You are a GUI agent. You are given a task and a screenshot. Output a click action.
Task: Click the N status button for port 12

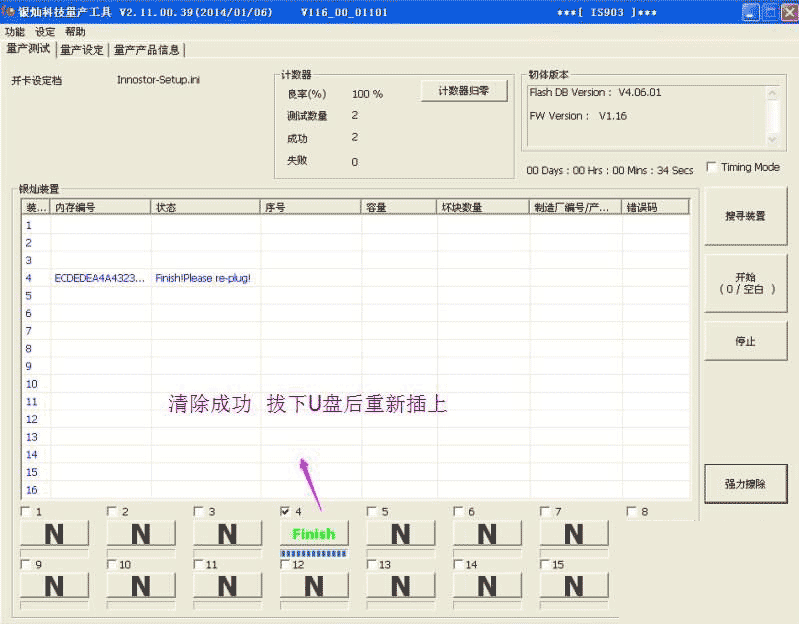314,586
